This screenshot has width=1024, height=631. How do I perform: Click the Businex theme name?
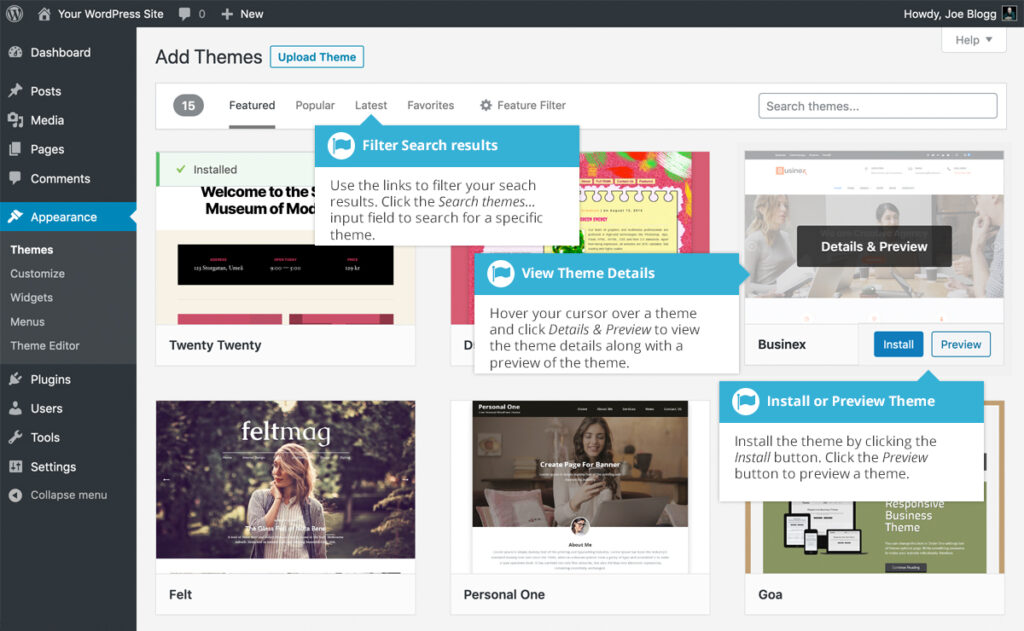[782, 344]
